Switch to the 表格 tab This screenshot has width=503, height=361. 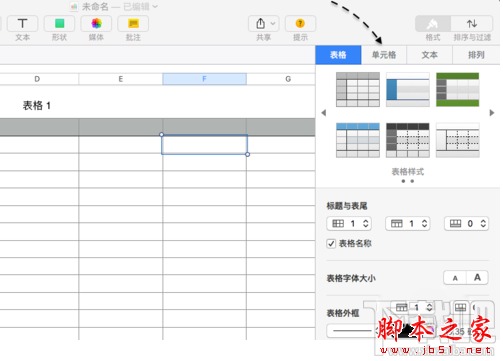(338, 55)
